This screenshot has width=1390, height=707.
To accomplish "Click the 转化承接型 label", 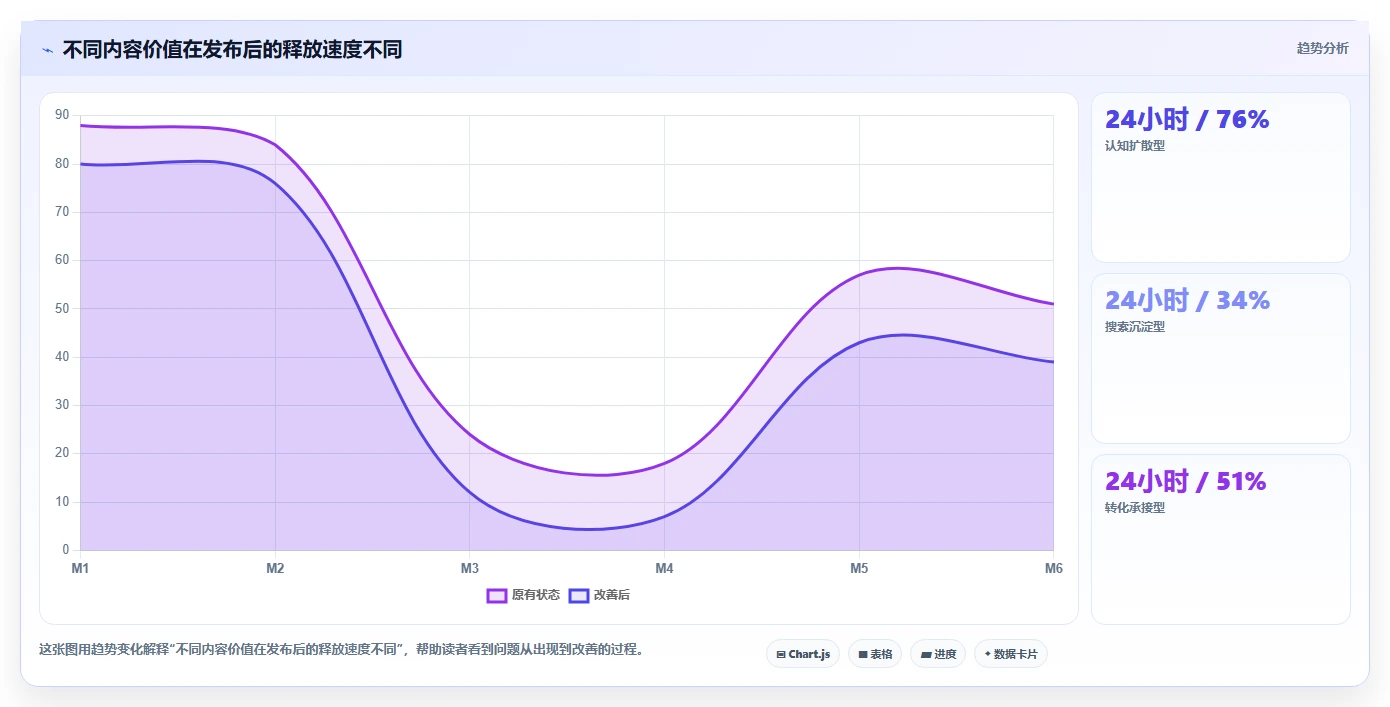I will [1135, 508].
